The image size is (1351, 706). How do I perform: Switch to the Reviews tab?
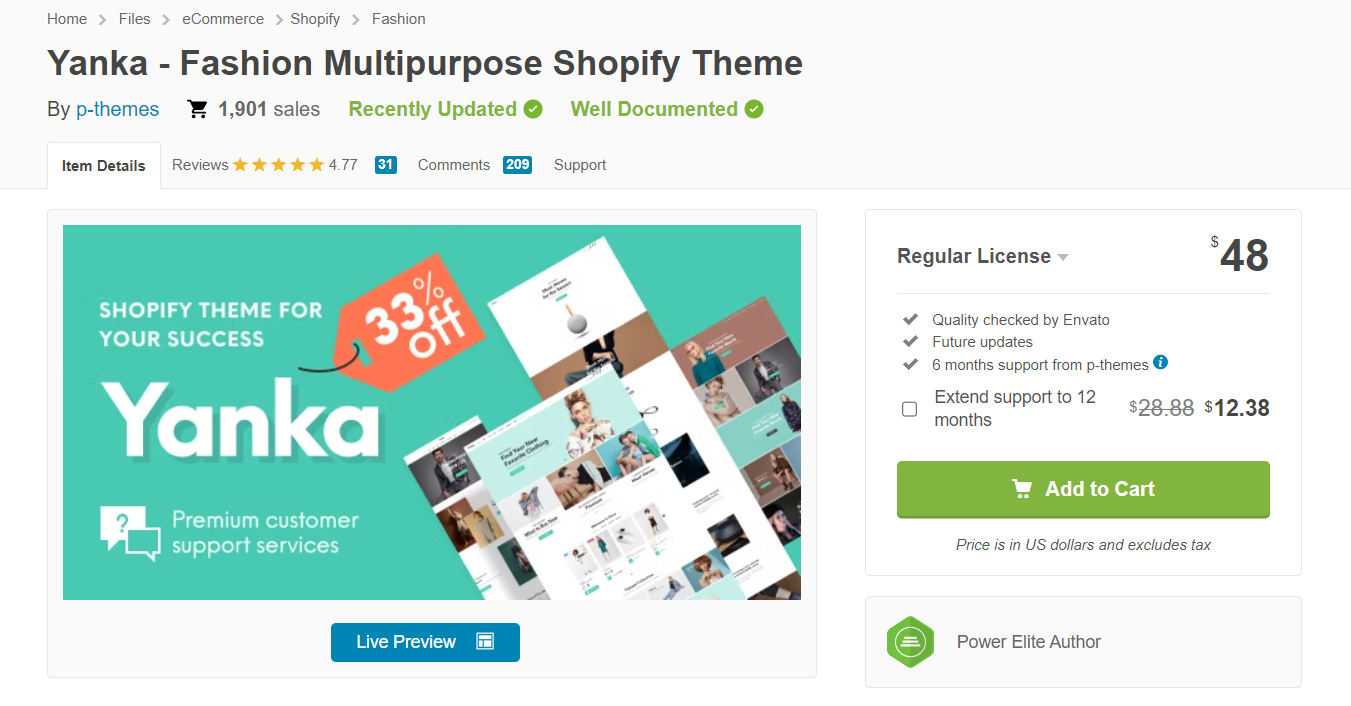pos(200,164)
